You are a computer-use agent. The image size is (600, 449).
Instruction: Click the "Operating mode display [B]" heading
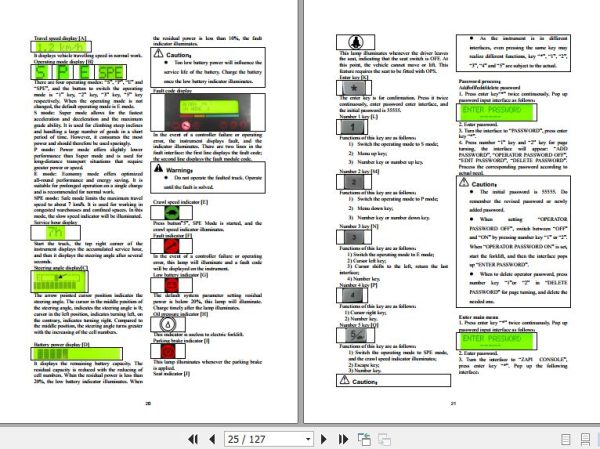63,62
